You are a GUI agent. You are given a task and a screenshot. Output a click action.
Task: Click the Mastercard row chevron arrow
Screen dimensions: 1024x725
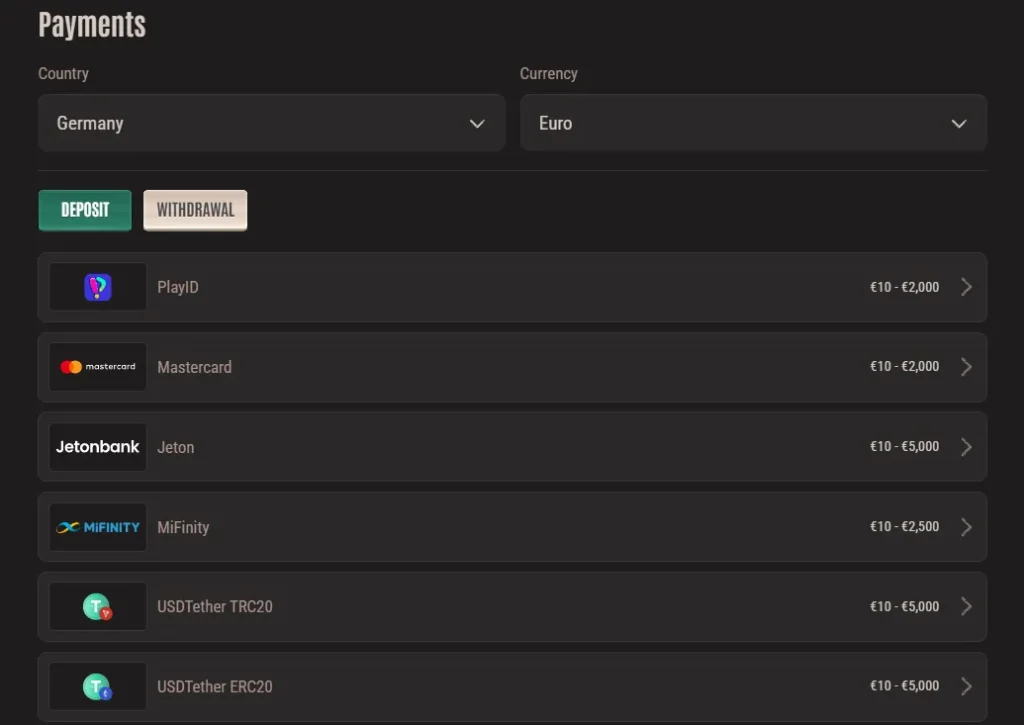(966, 367)
